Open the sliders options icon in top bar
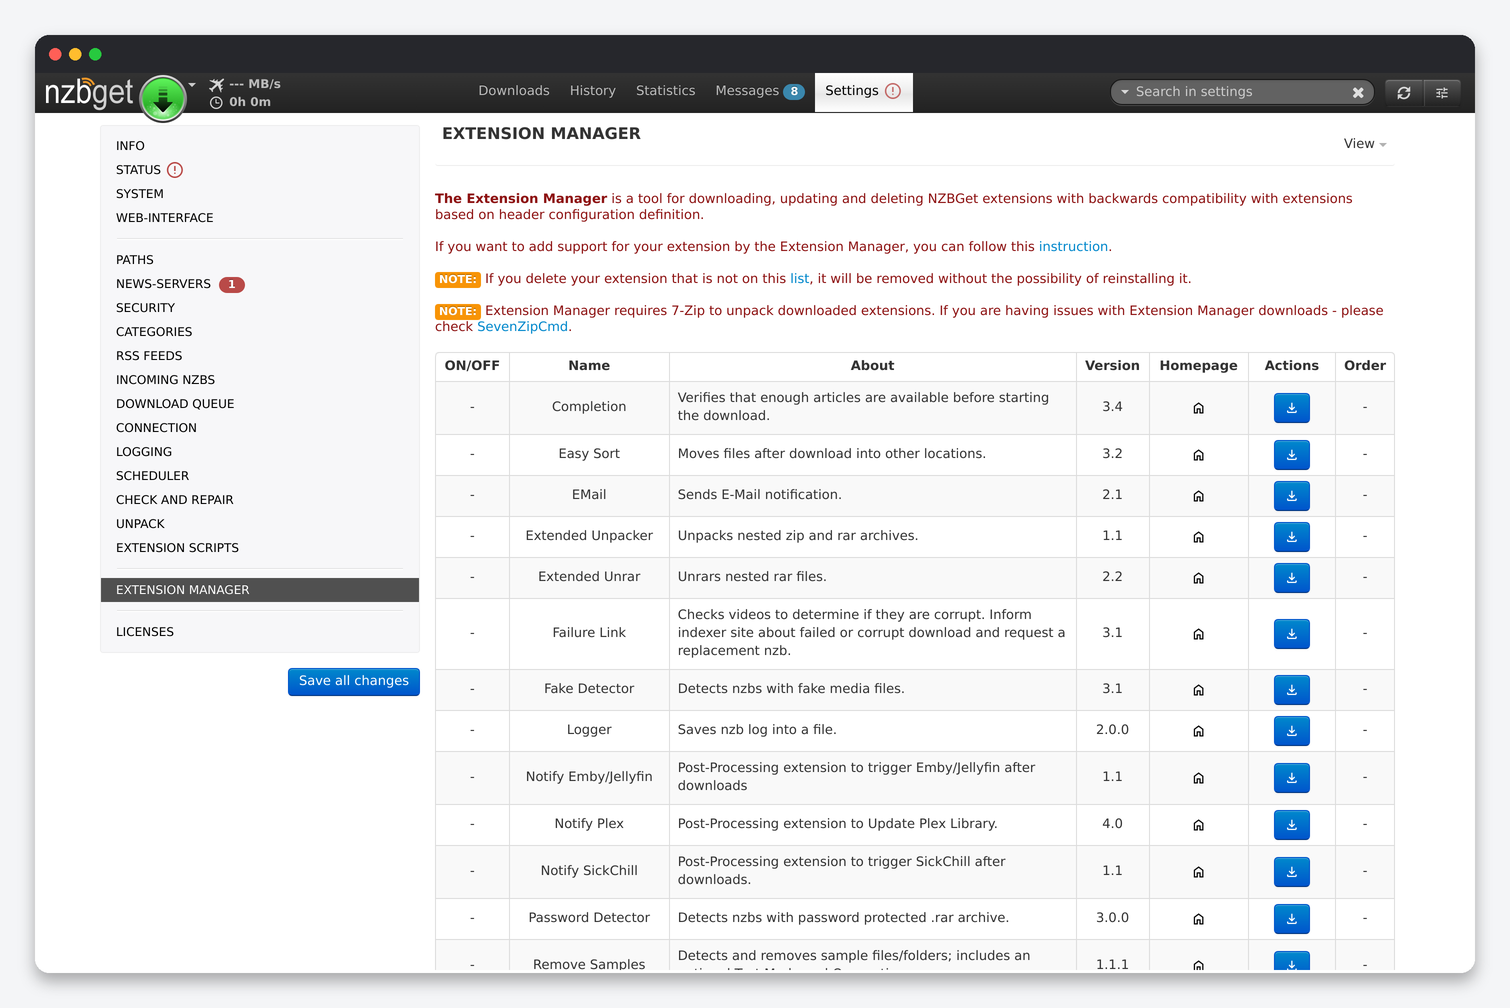The width and height of the screenshot is (1510, 1008). coord(1442,92)
